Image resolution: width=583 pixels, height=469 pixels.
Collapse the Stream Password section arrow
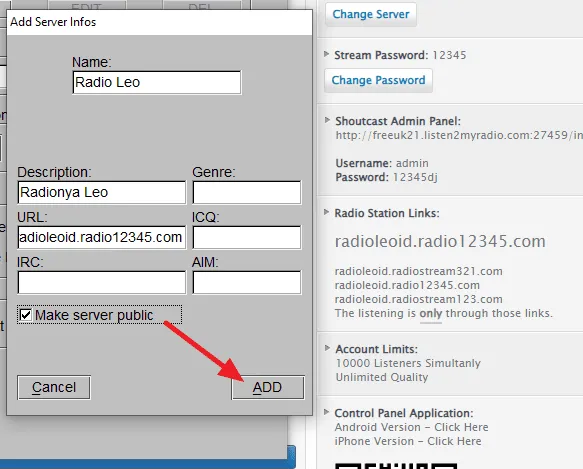pyautogui.click(x=326, y=54)
